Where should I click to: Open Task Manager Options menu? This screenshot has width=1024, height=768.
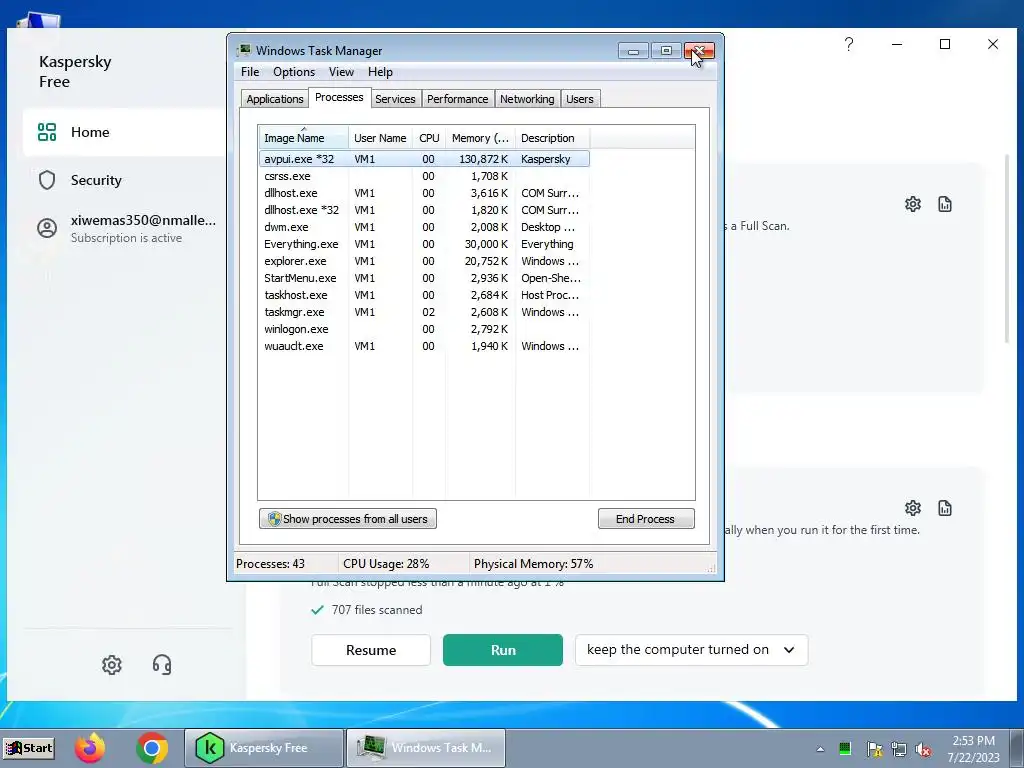point(294,72)
